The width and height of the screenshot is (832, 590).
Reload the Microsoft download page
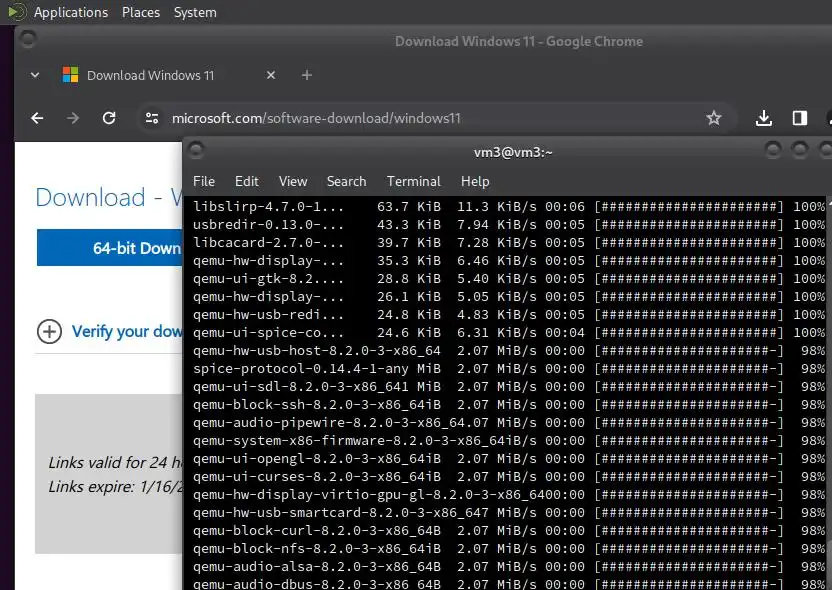pos(109,118)
